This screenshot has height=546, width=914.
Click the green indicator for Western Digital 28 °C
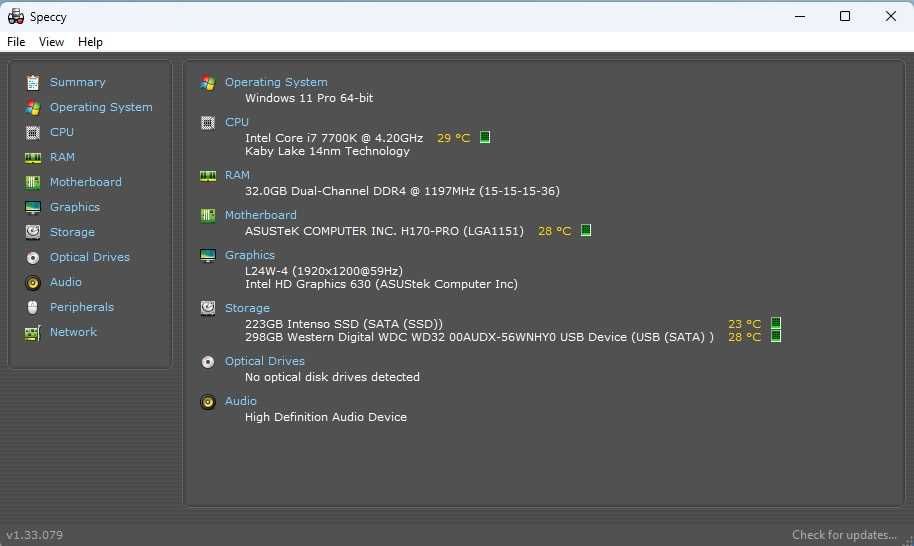(x=776, y=336)
